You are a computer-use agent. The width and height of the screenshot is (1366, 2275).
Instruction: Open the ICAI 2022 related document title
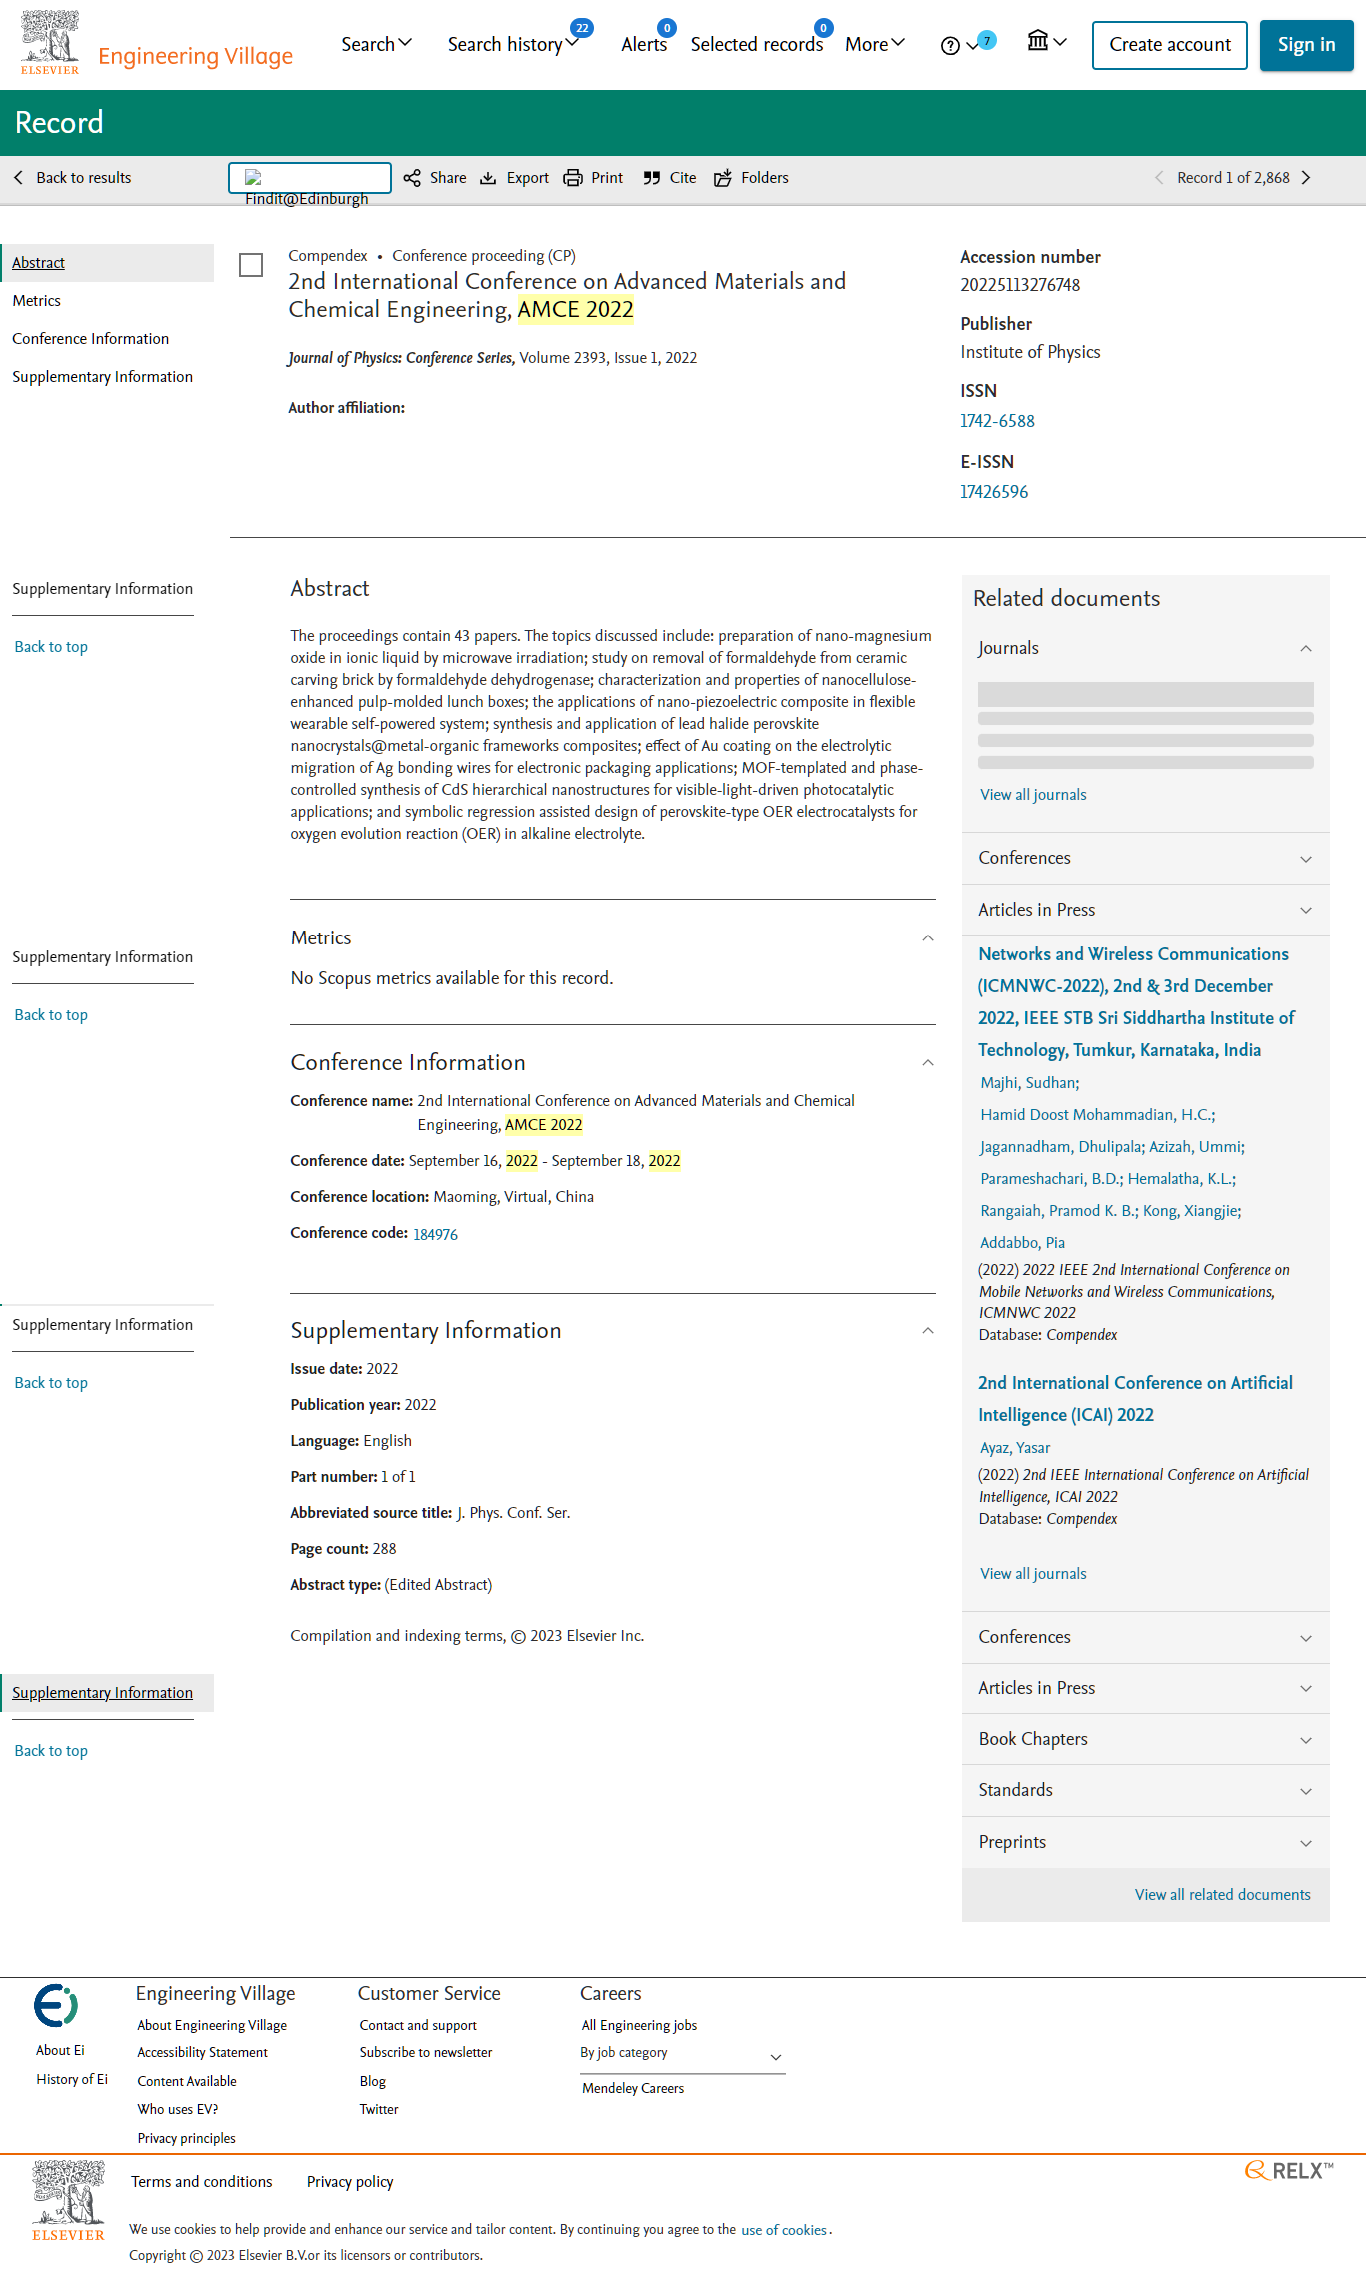[1135, 1399]
